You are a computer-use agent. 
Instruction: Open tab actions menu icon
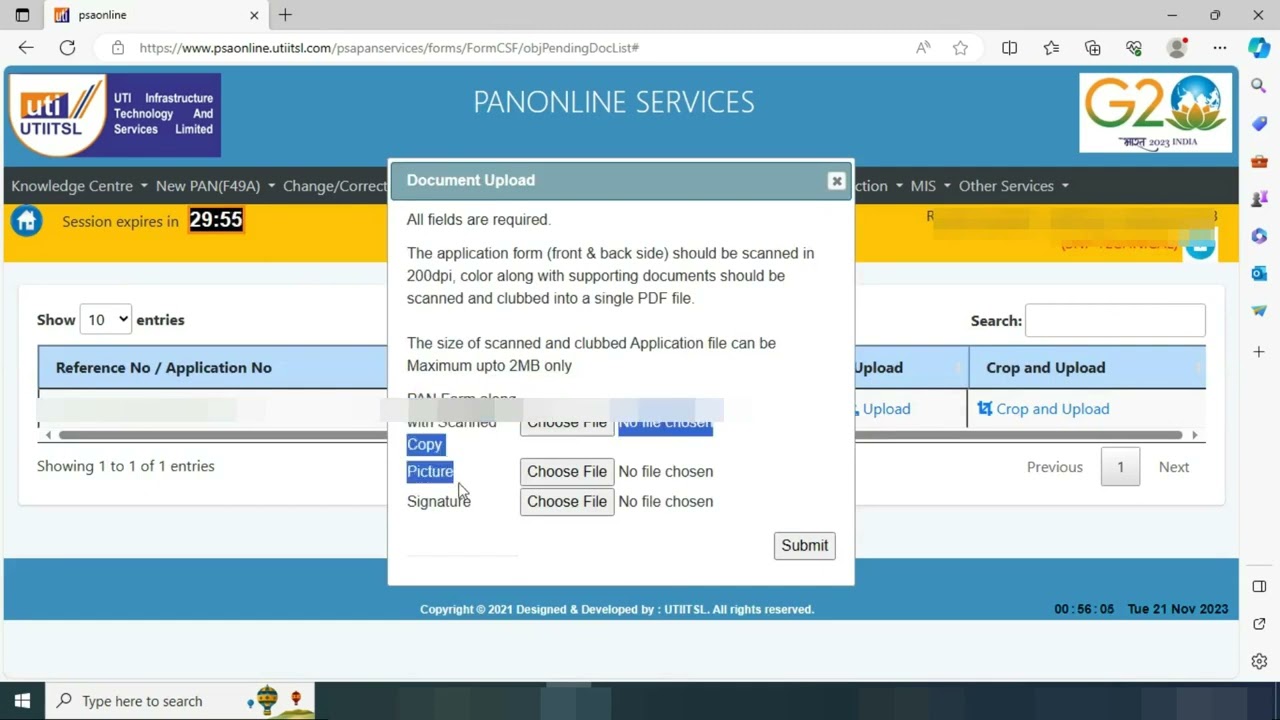click(x=22, y=15)
